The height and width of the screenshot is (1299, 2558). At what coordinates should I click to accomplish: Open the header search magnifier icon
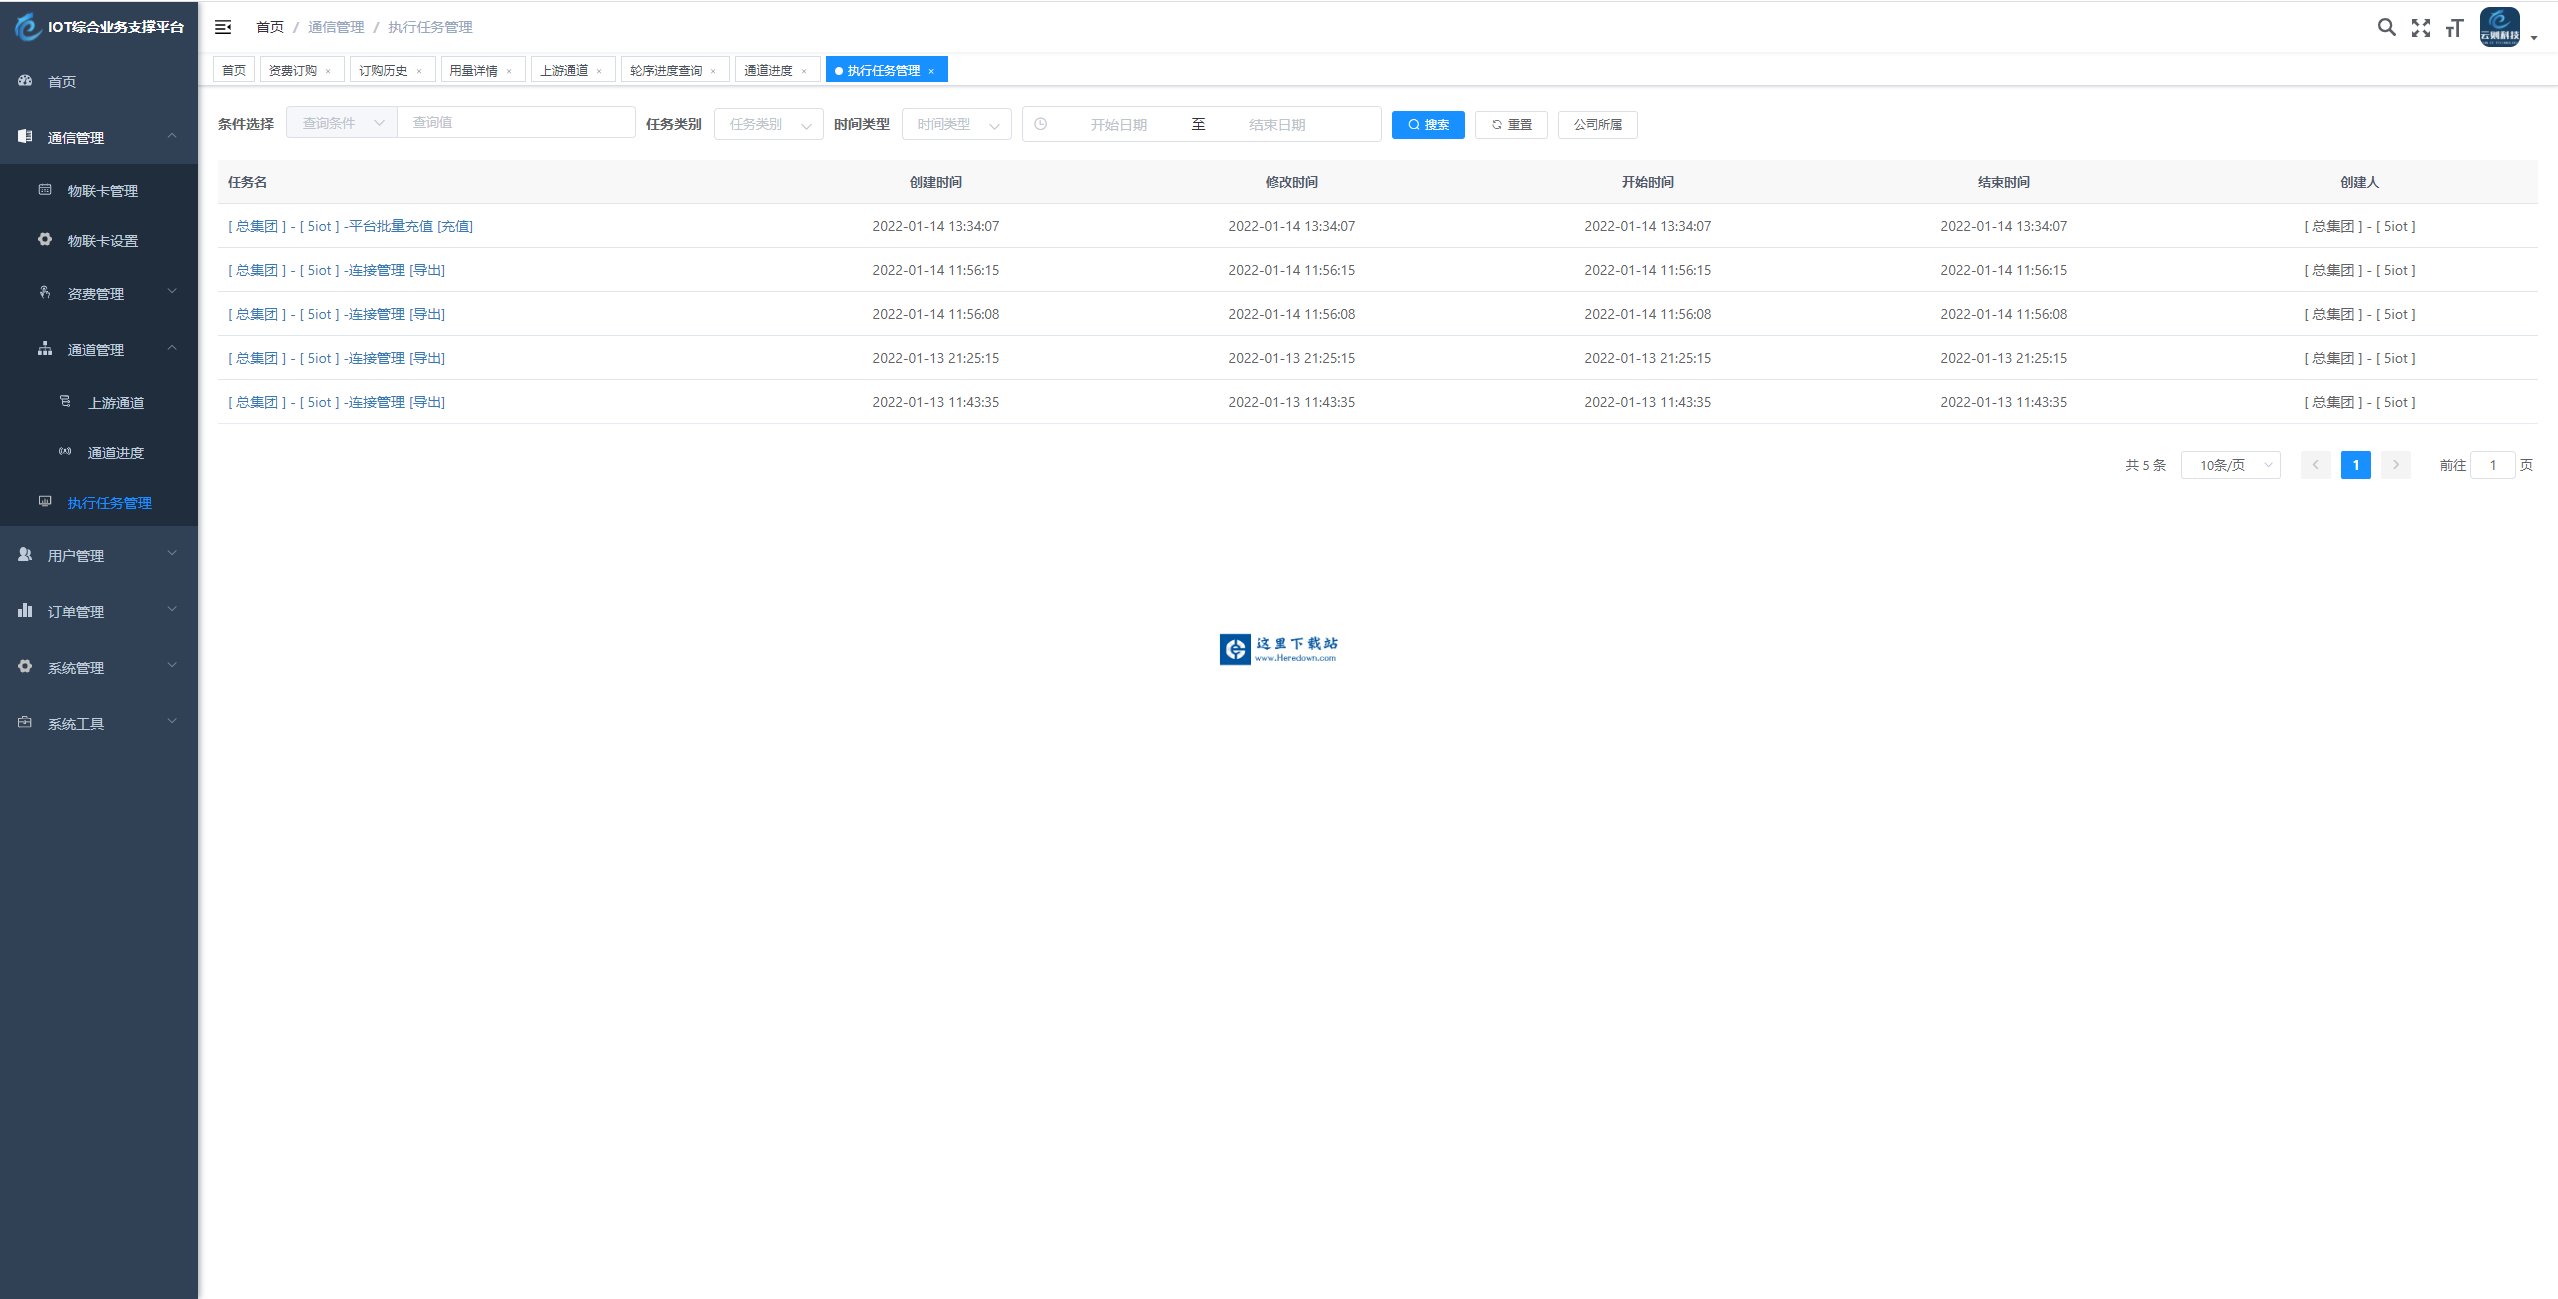[x=2386, y=27]
